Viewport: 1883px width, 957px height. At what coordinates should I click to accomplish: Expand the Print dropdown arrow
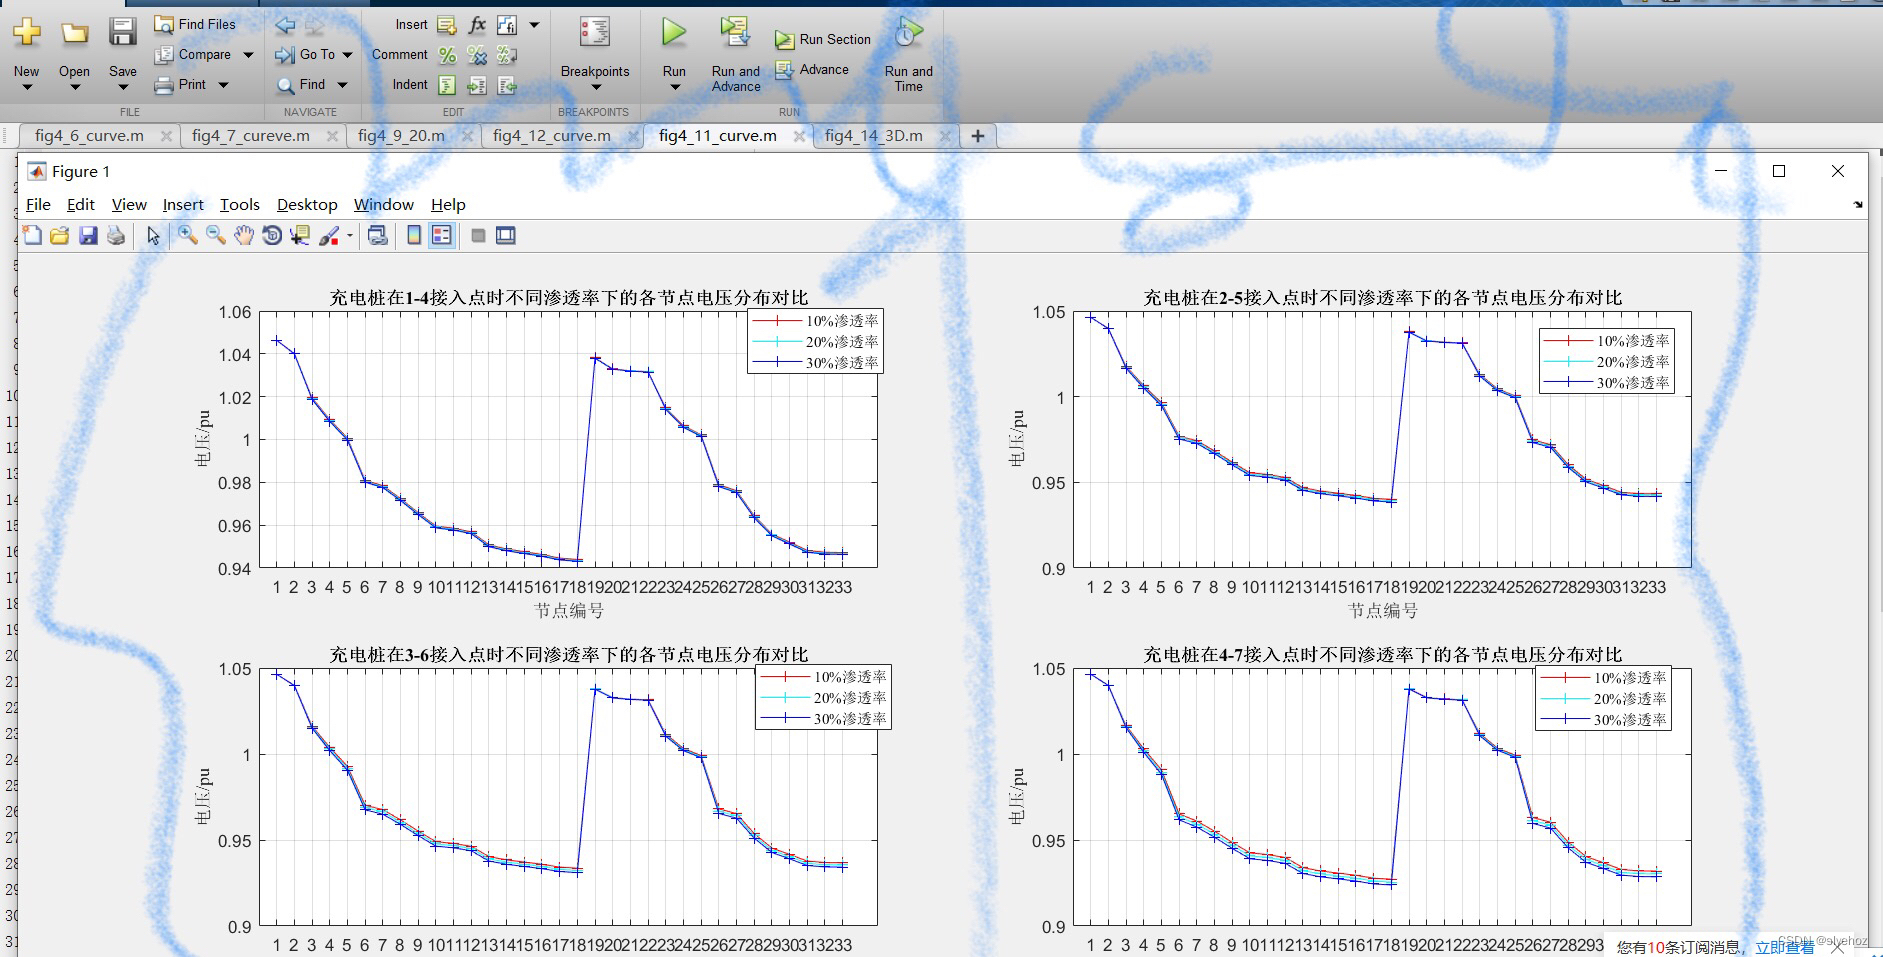[223, 85]
